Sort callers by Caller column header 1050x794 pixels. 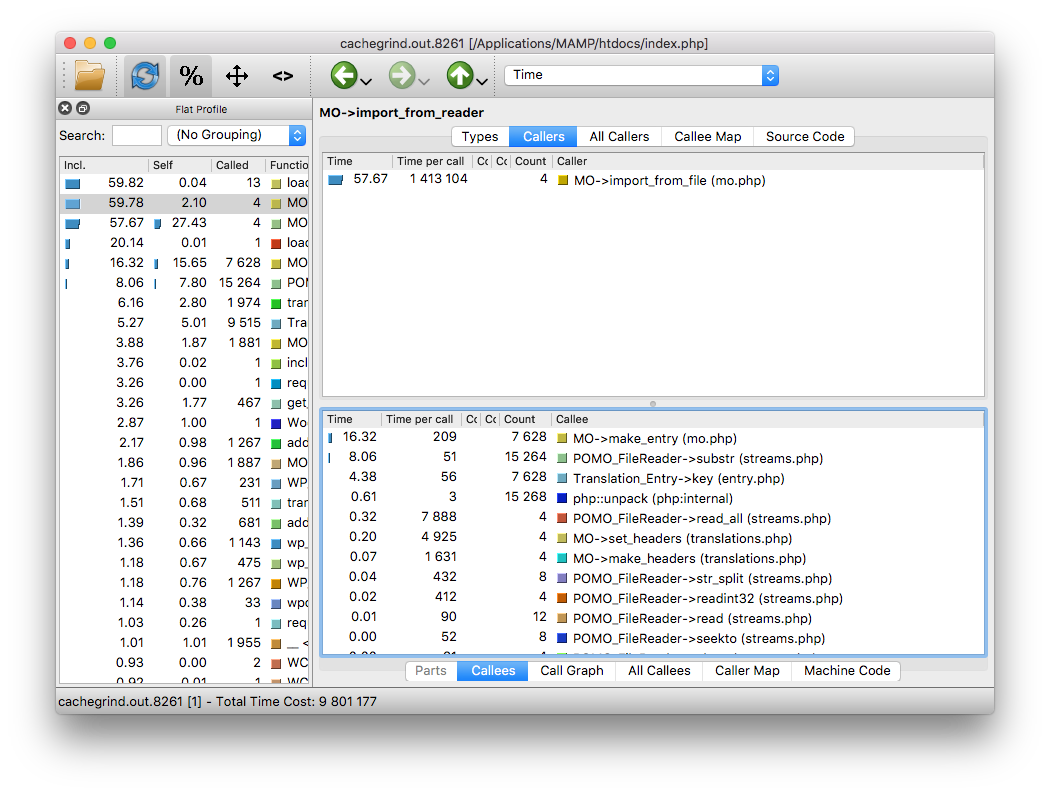pos(768,161)
